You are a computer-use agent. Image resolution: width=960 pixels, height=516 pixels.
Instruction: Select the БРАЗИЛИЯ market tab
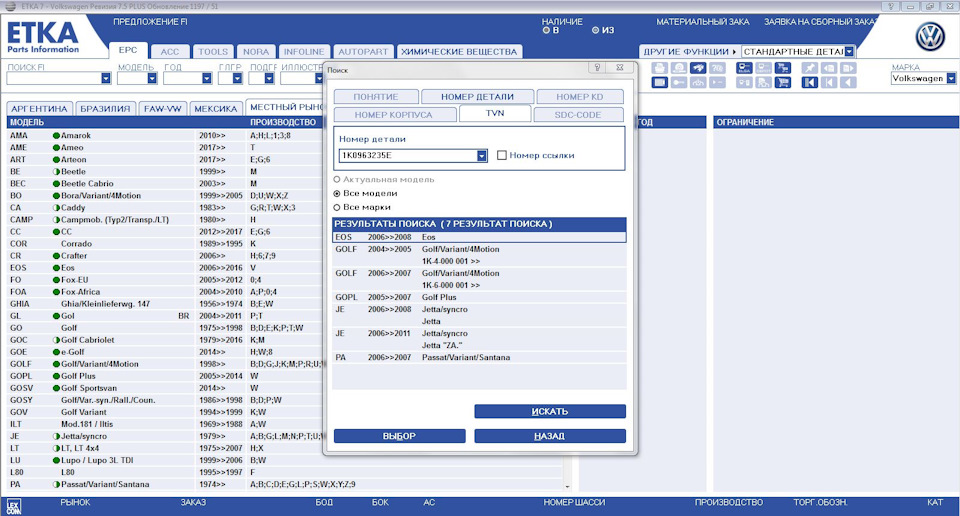click(x=105, y=108)
